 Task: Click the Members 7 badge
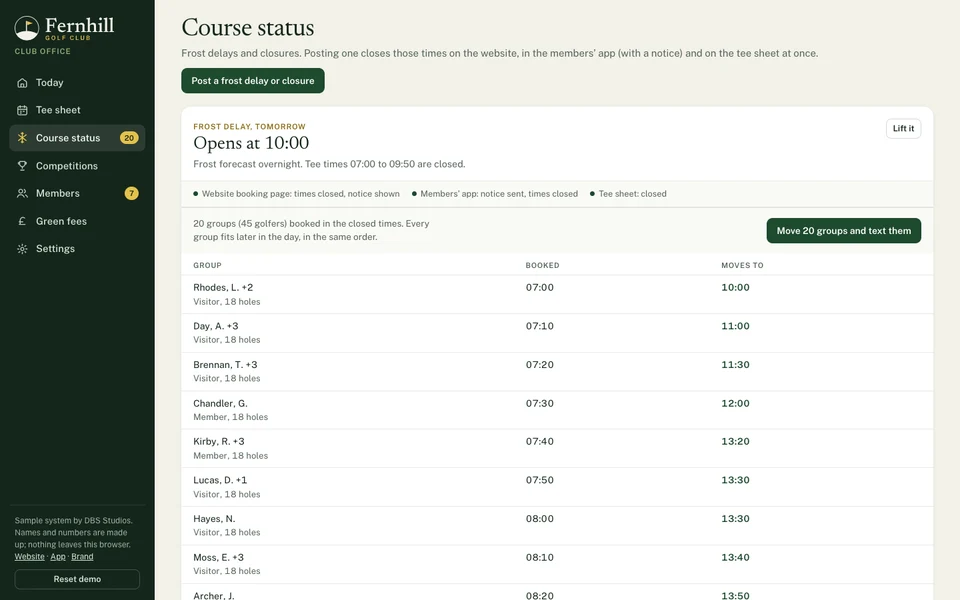131,193
